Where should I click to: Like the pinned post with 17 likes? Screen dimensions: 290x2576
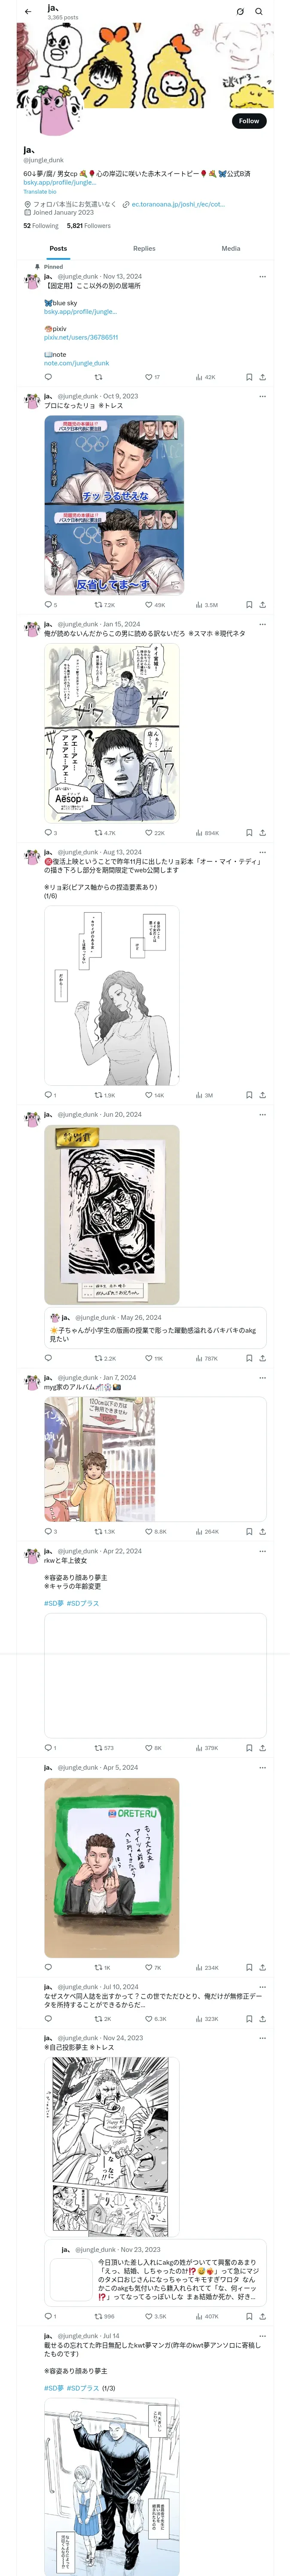(x=152, y=377)
